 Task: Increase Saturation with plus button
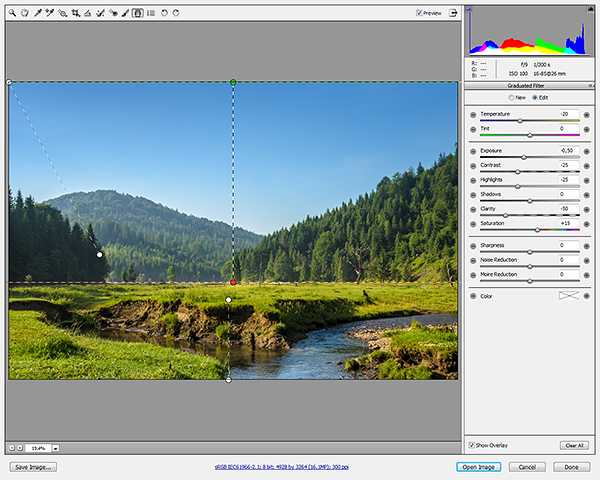[587, 224]
